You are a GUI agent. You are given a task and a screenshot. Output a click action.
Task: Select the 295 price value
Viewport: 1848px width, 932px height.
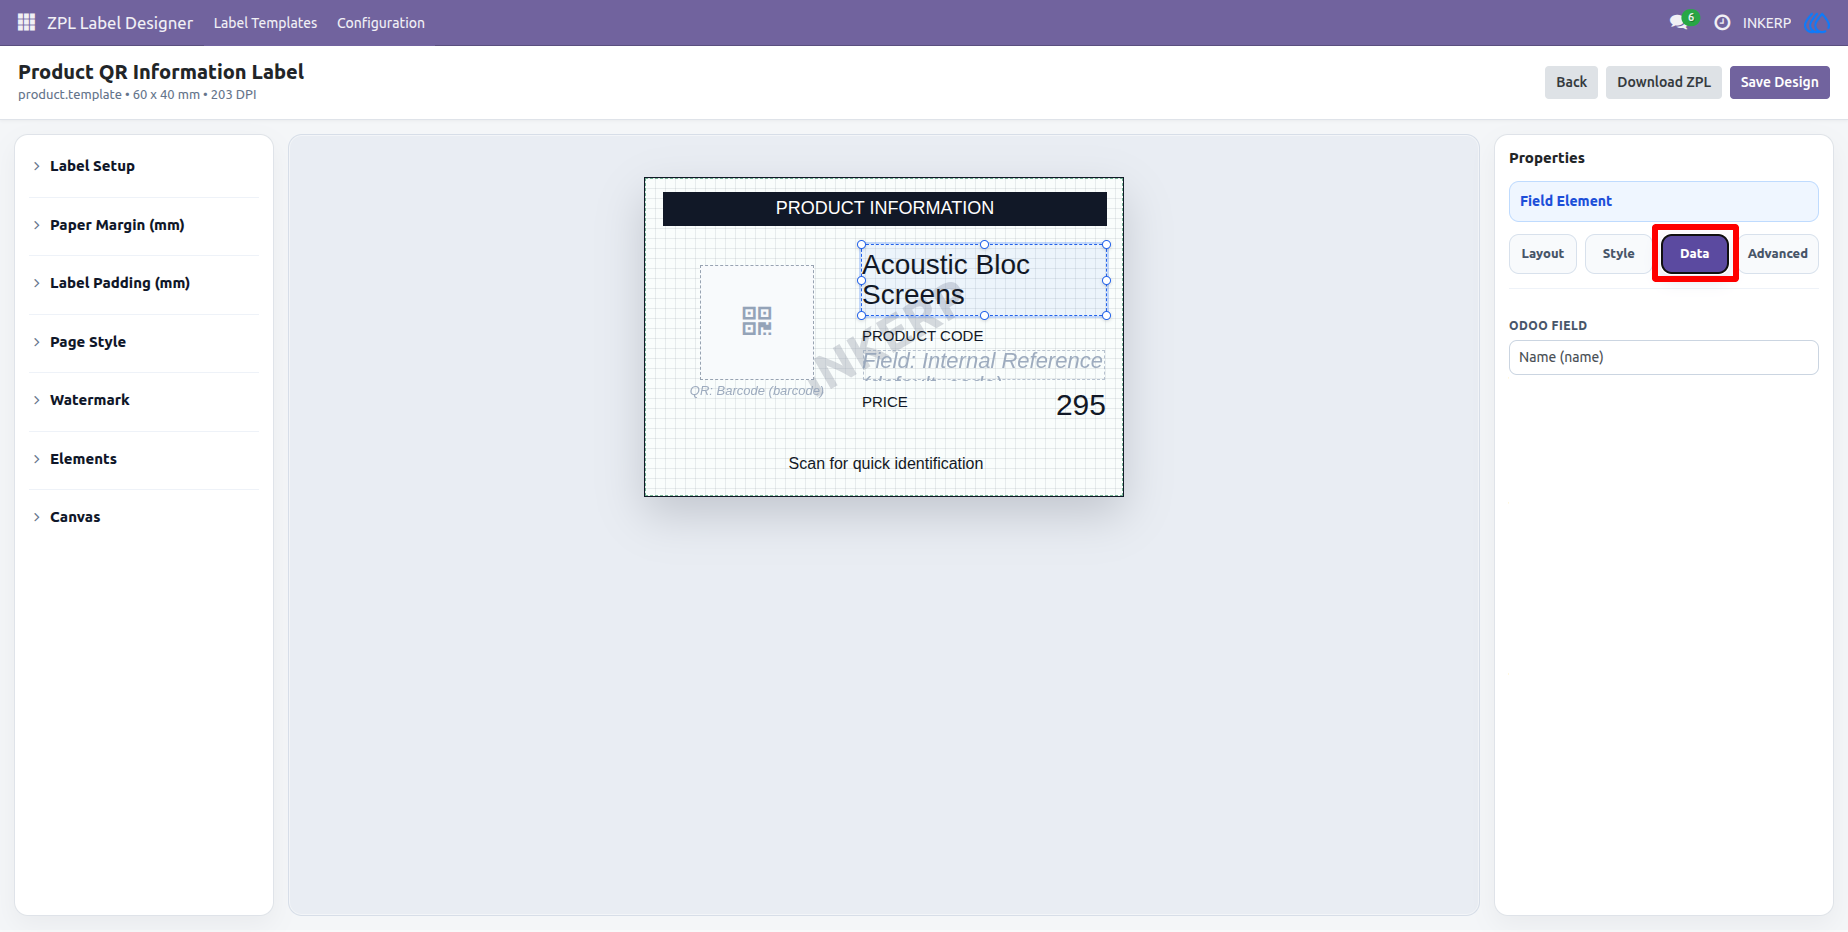(x=1080, y=405)
